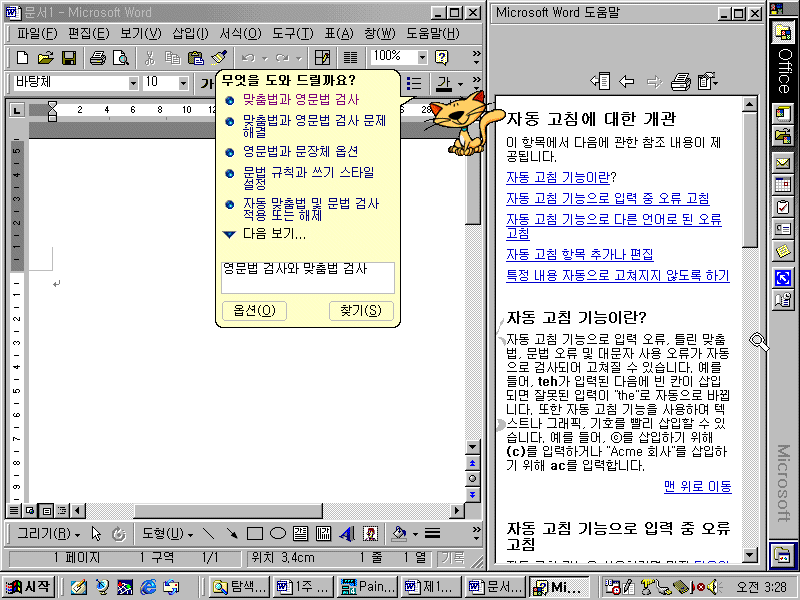Open the 도구(T) menu
Image resolution: width=800 pixels, height=600 pixels.
pyautogui.click(x=292, y=34)
